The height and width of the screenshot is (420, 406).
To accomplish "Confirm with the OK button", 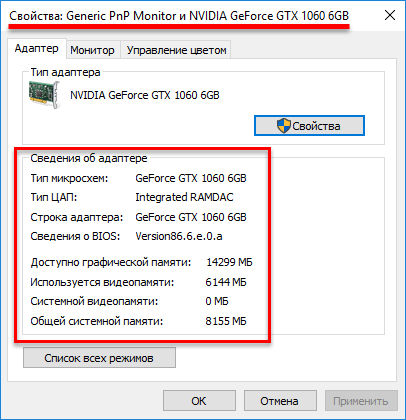I will pos(199,401).
